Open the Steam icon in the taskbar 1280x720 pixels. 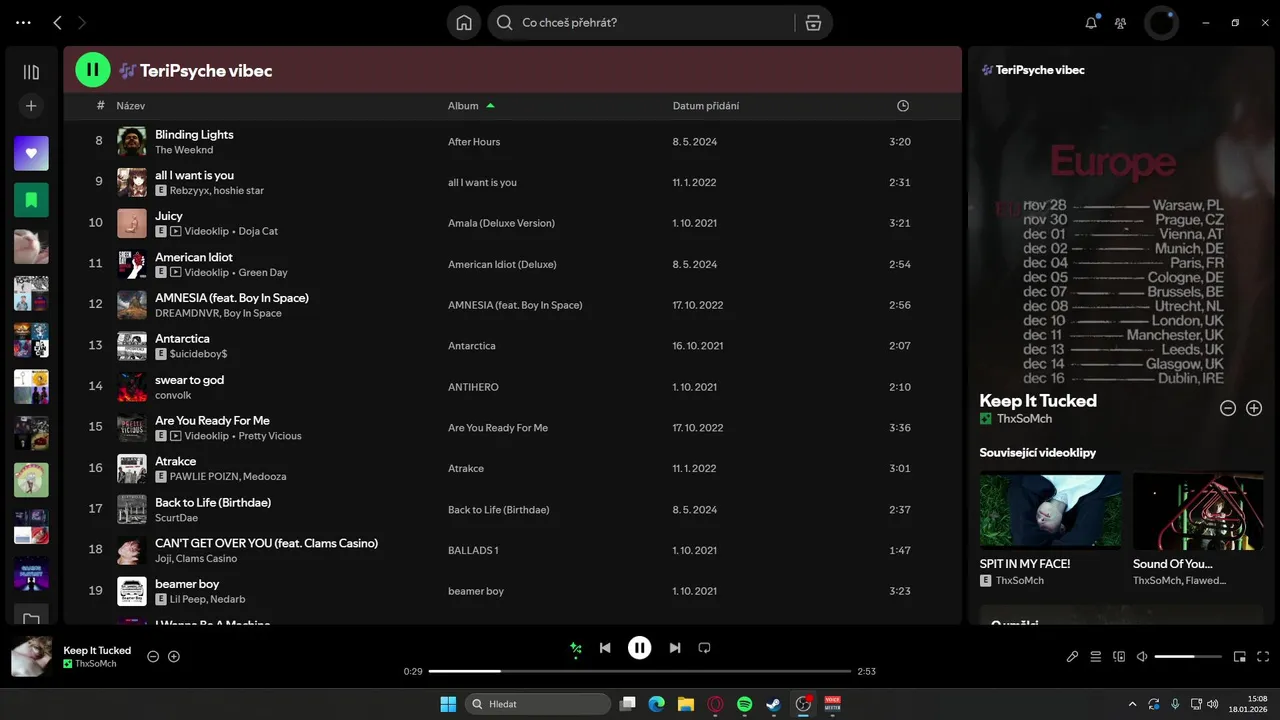tap(773, 704)
